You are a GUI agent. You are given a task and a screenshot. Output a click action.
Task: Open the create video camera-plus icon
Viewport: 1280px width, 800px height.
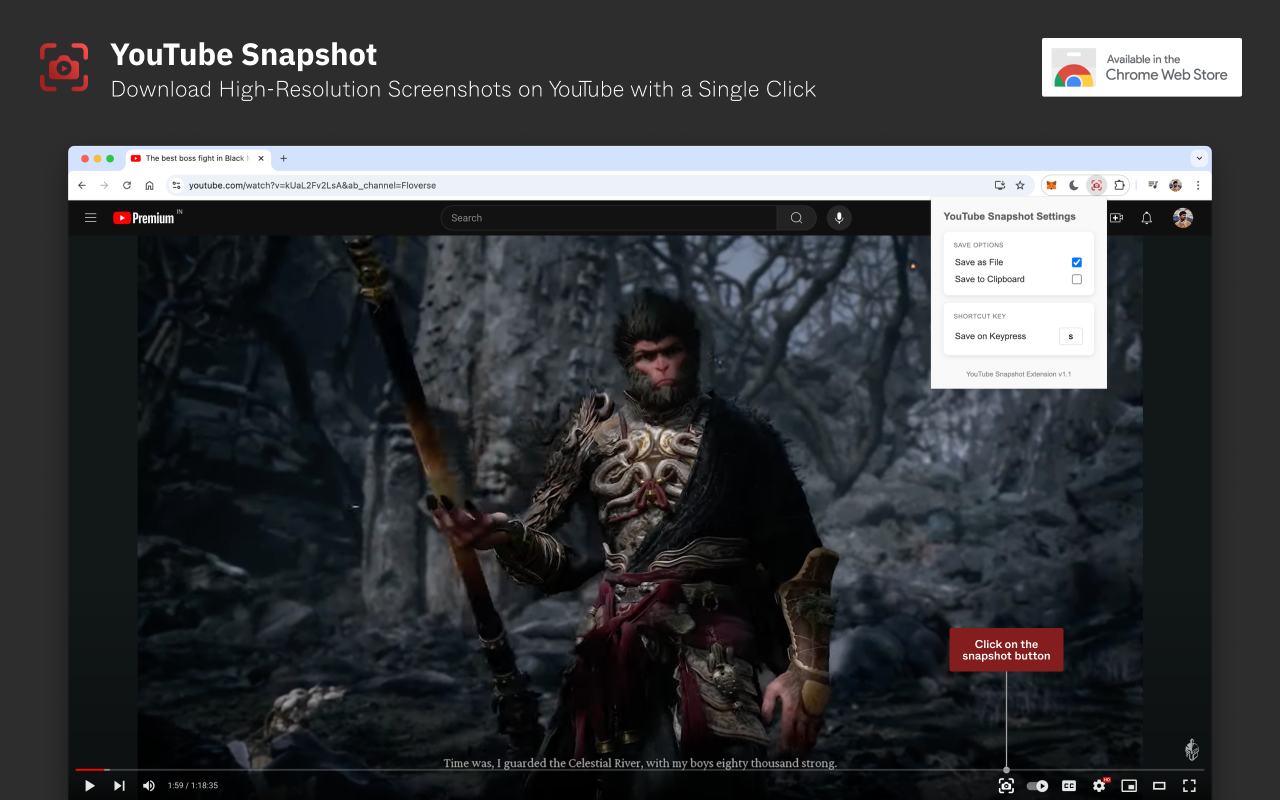coord(1117,218)
